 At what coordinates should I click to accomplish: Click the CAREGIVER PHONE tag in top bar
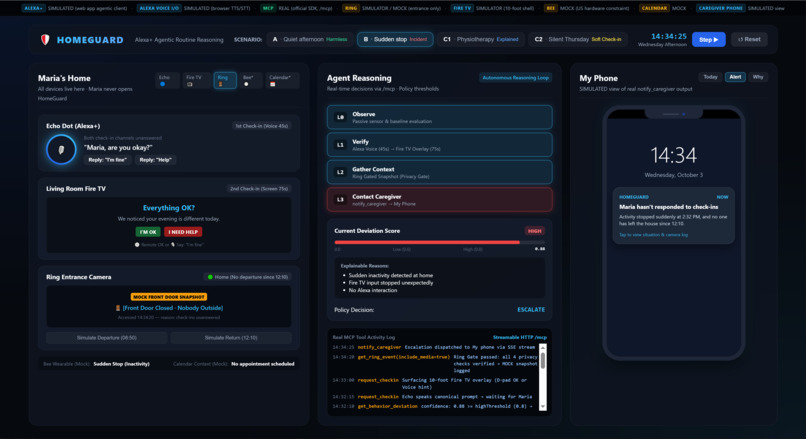click(720, 8)
